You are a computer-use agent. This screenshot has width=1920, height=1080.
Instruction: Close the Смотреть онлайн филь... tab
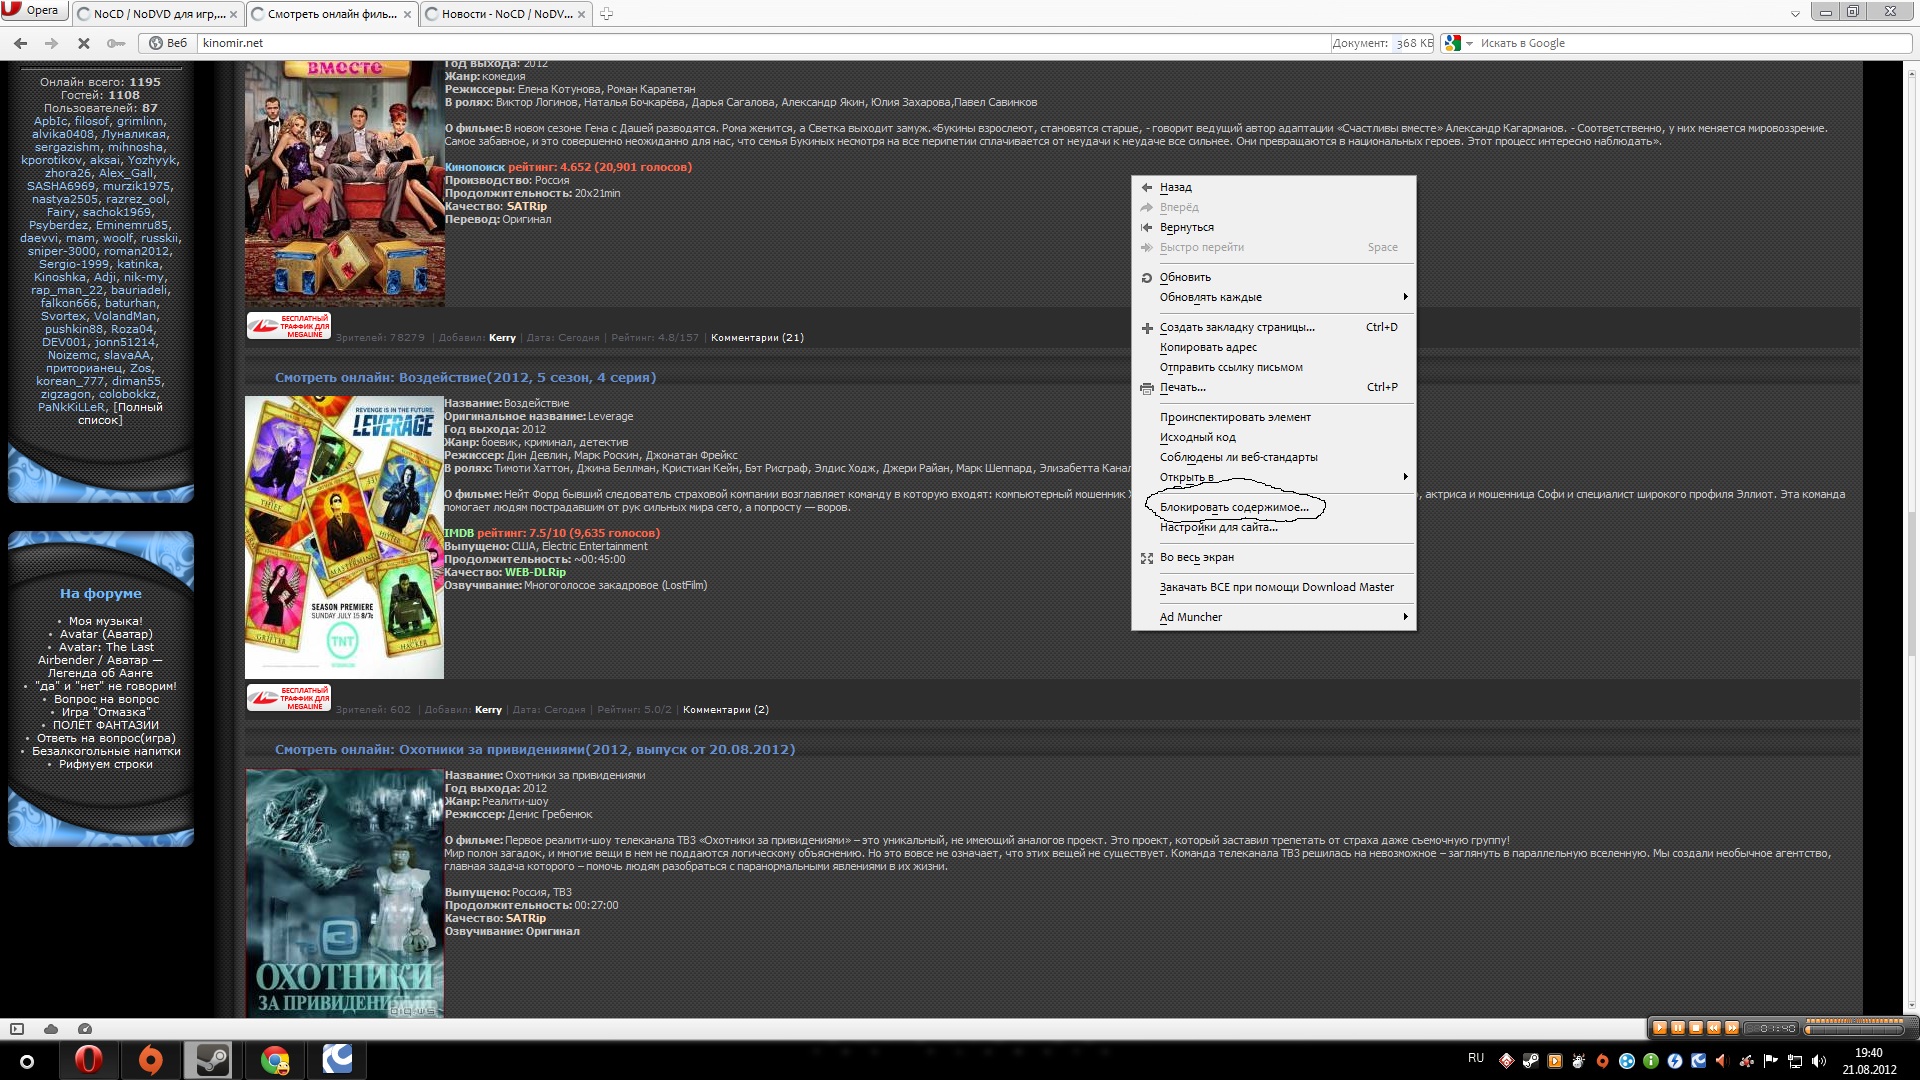407,14
